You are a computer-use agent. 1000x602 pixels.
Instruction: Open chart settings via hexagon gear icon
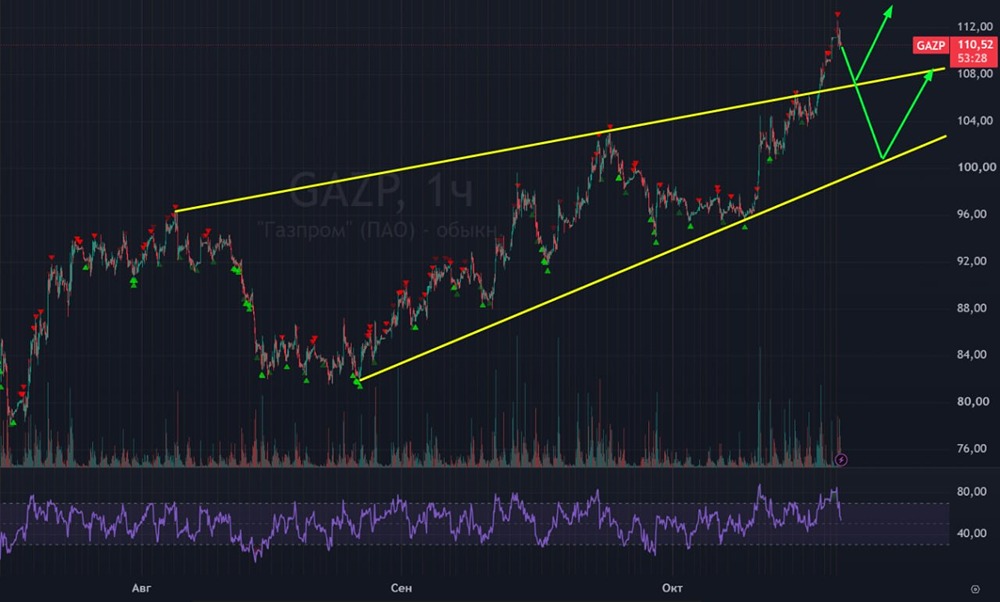coord(974,589)
